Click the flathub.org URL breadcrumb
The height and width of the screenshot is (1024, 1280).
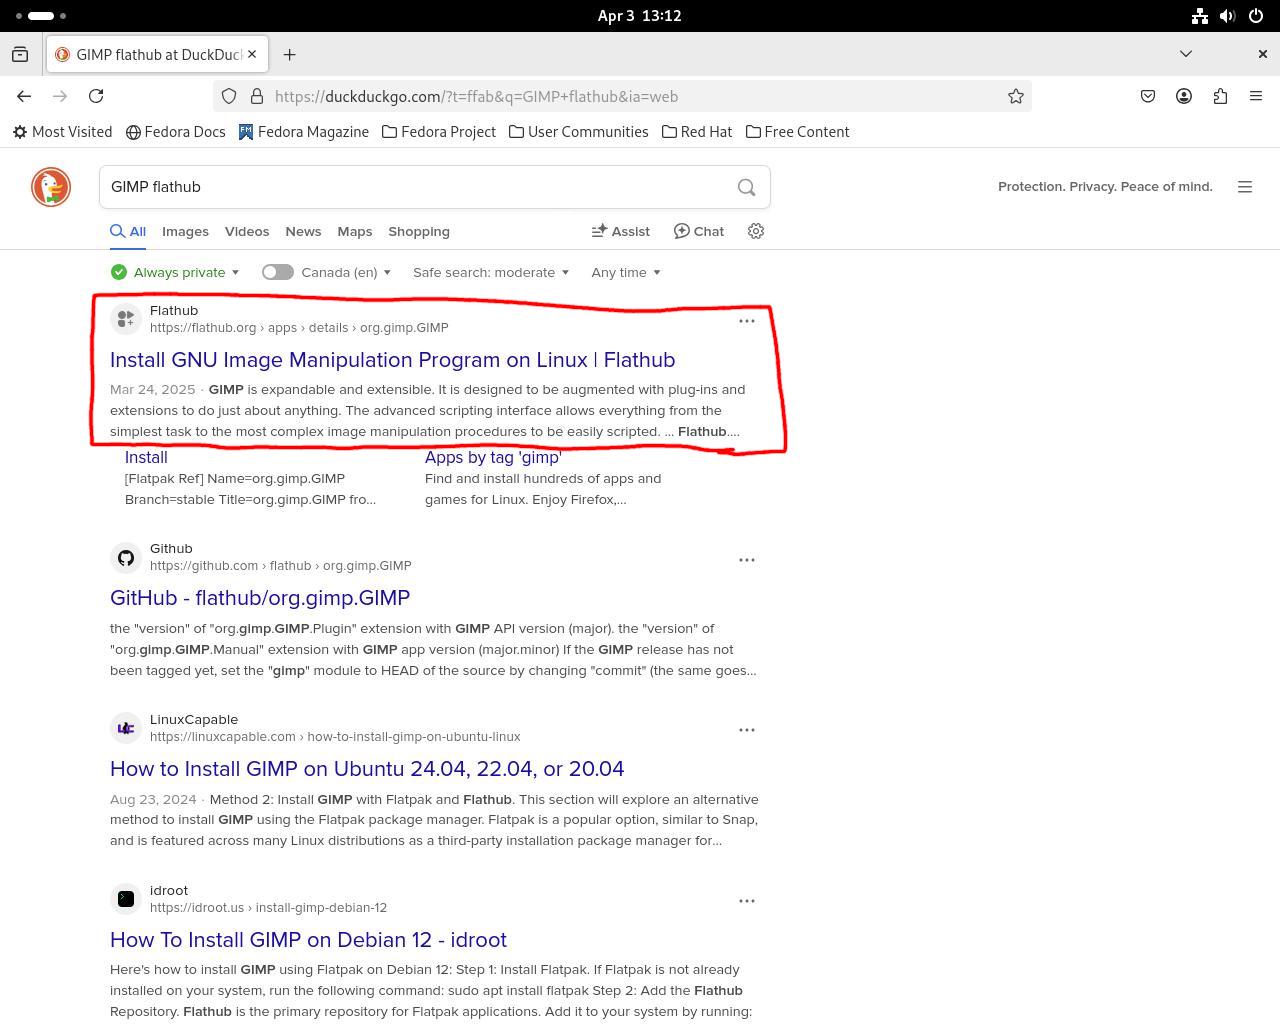click(299, 328)
